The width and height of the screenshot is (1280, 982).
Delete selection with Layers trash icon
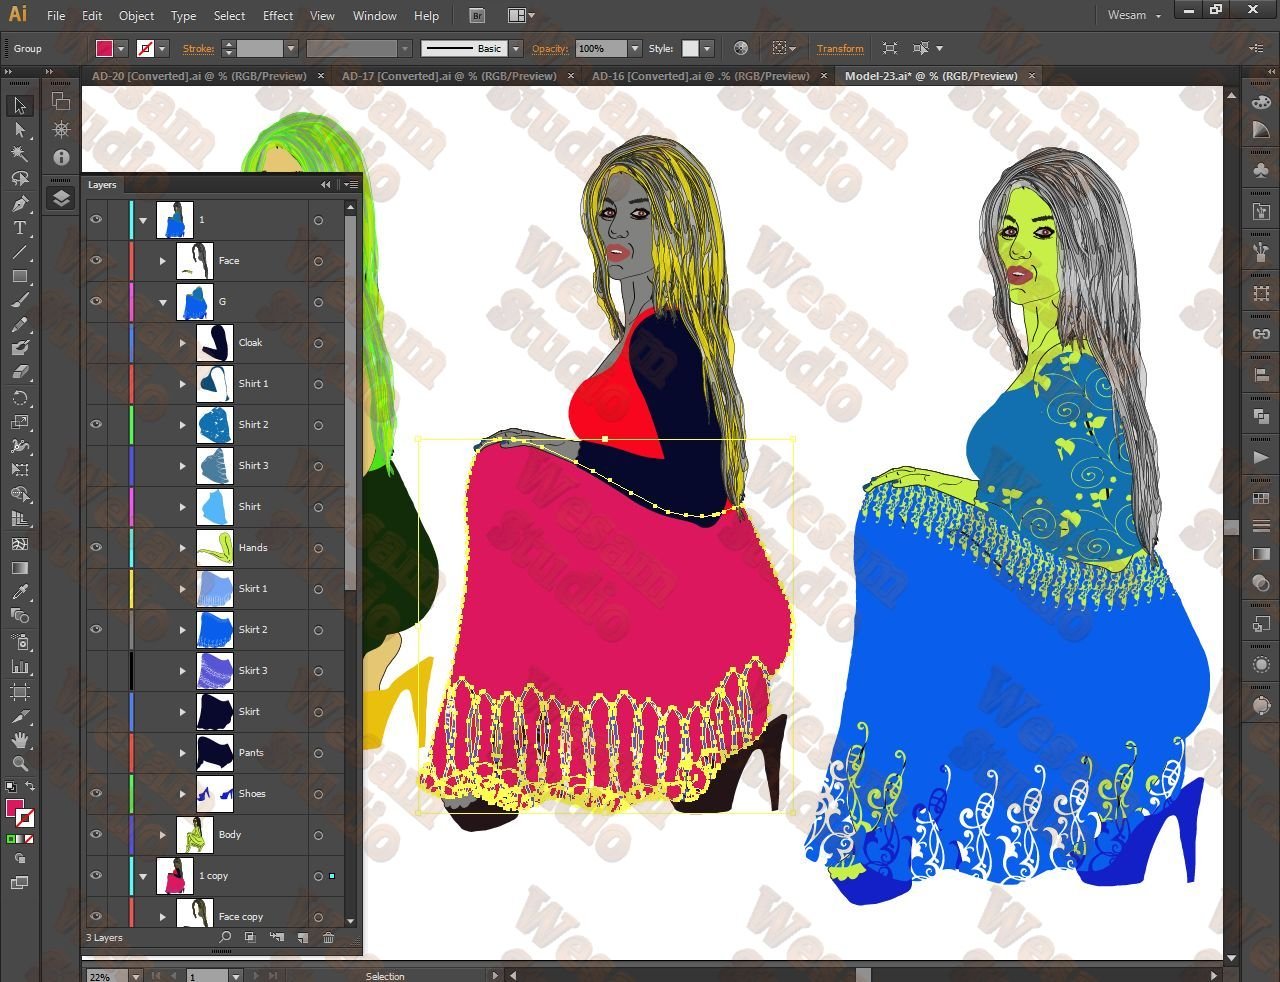click(328, 938)
